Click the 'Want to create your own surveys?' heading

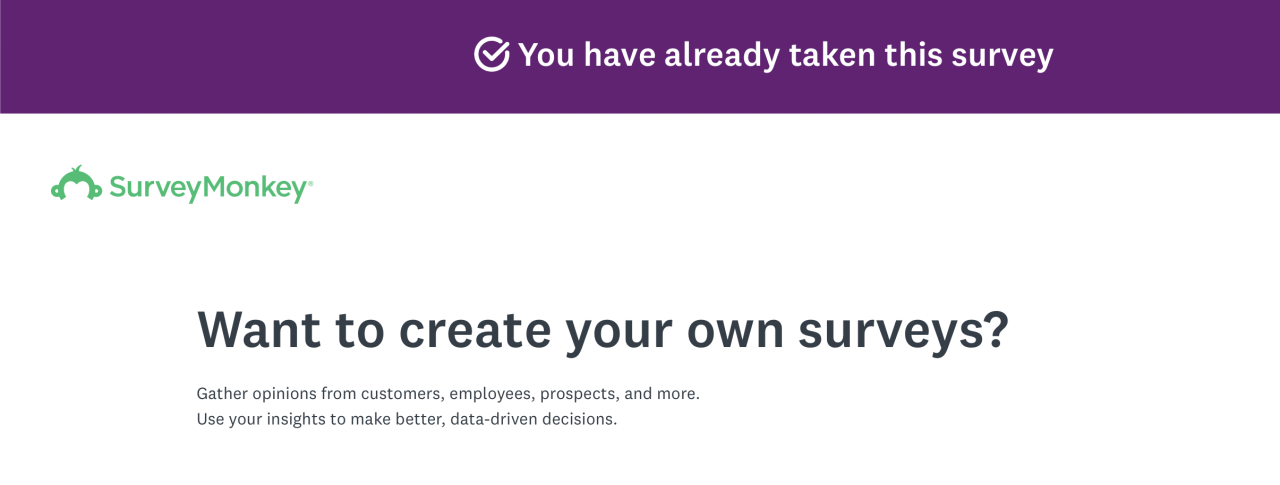[x=602, y=330]
